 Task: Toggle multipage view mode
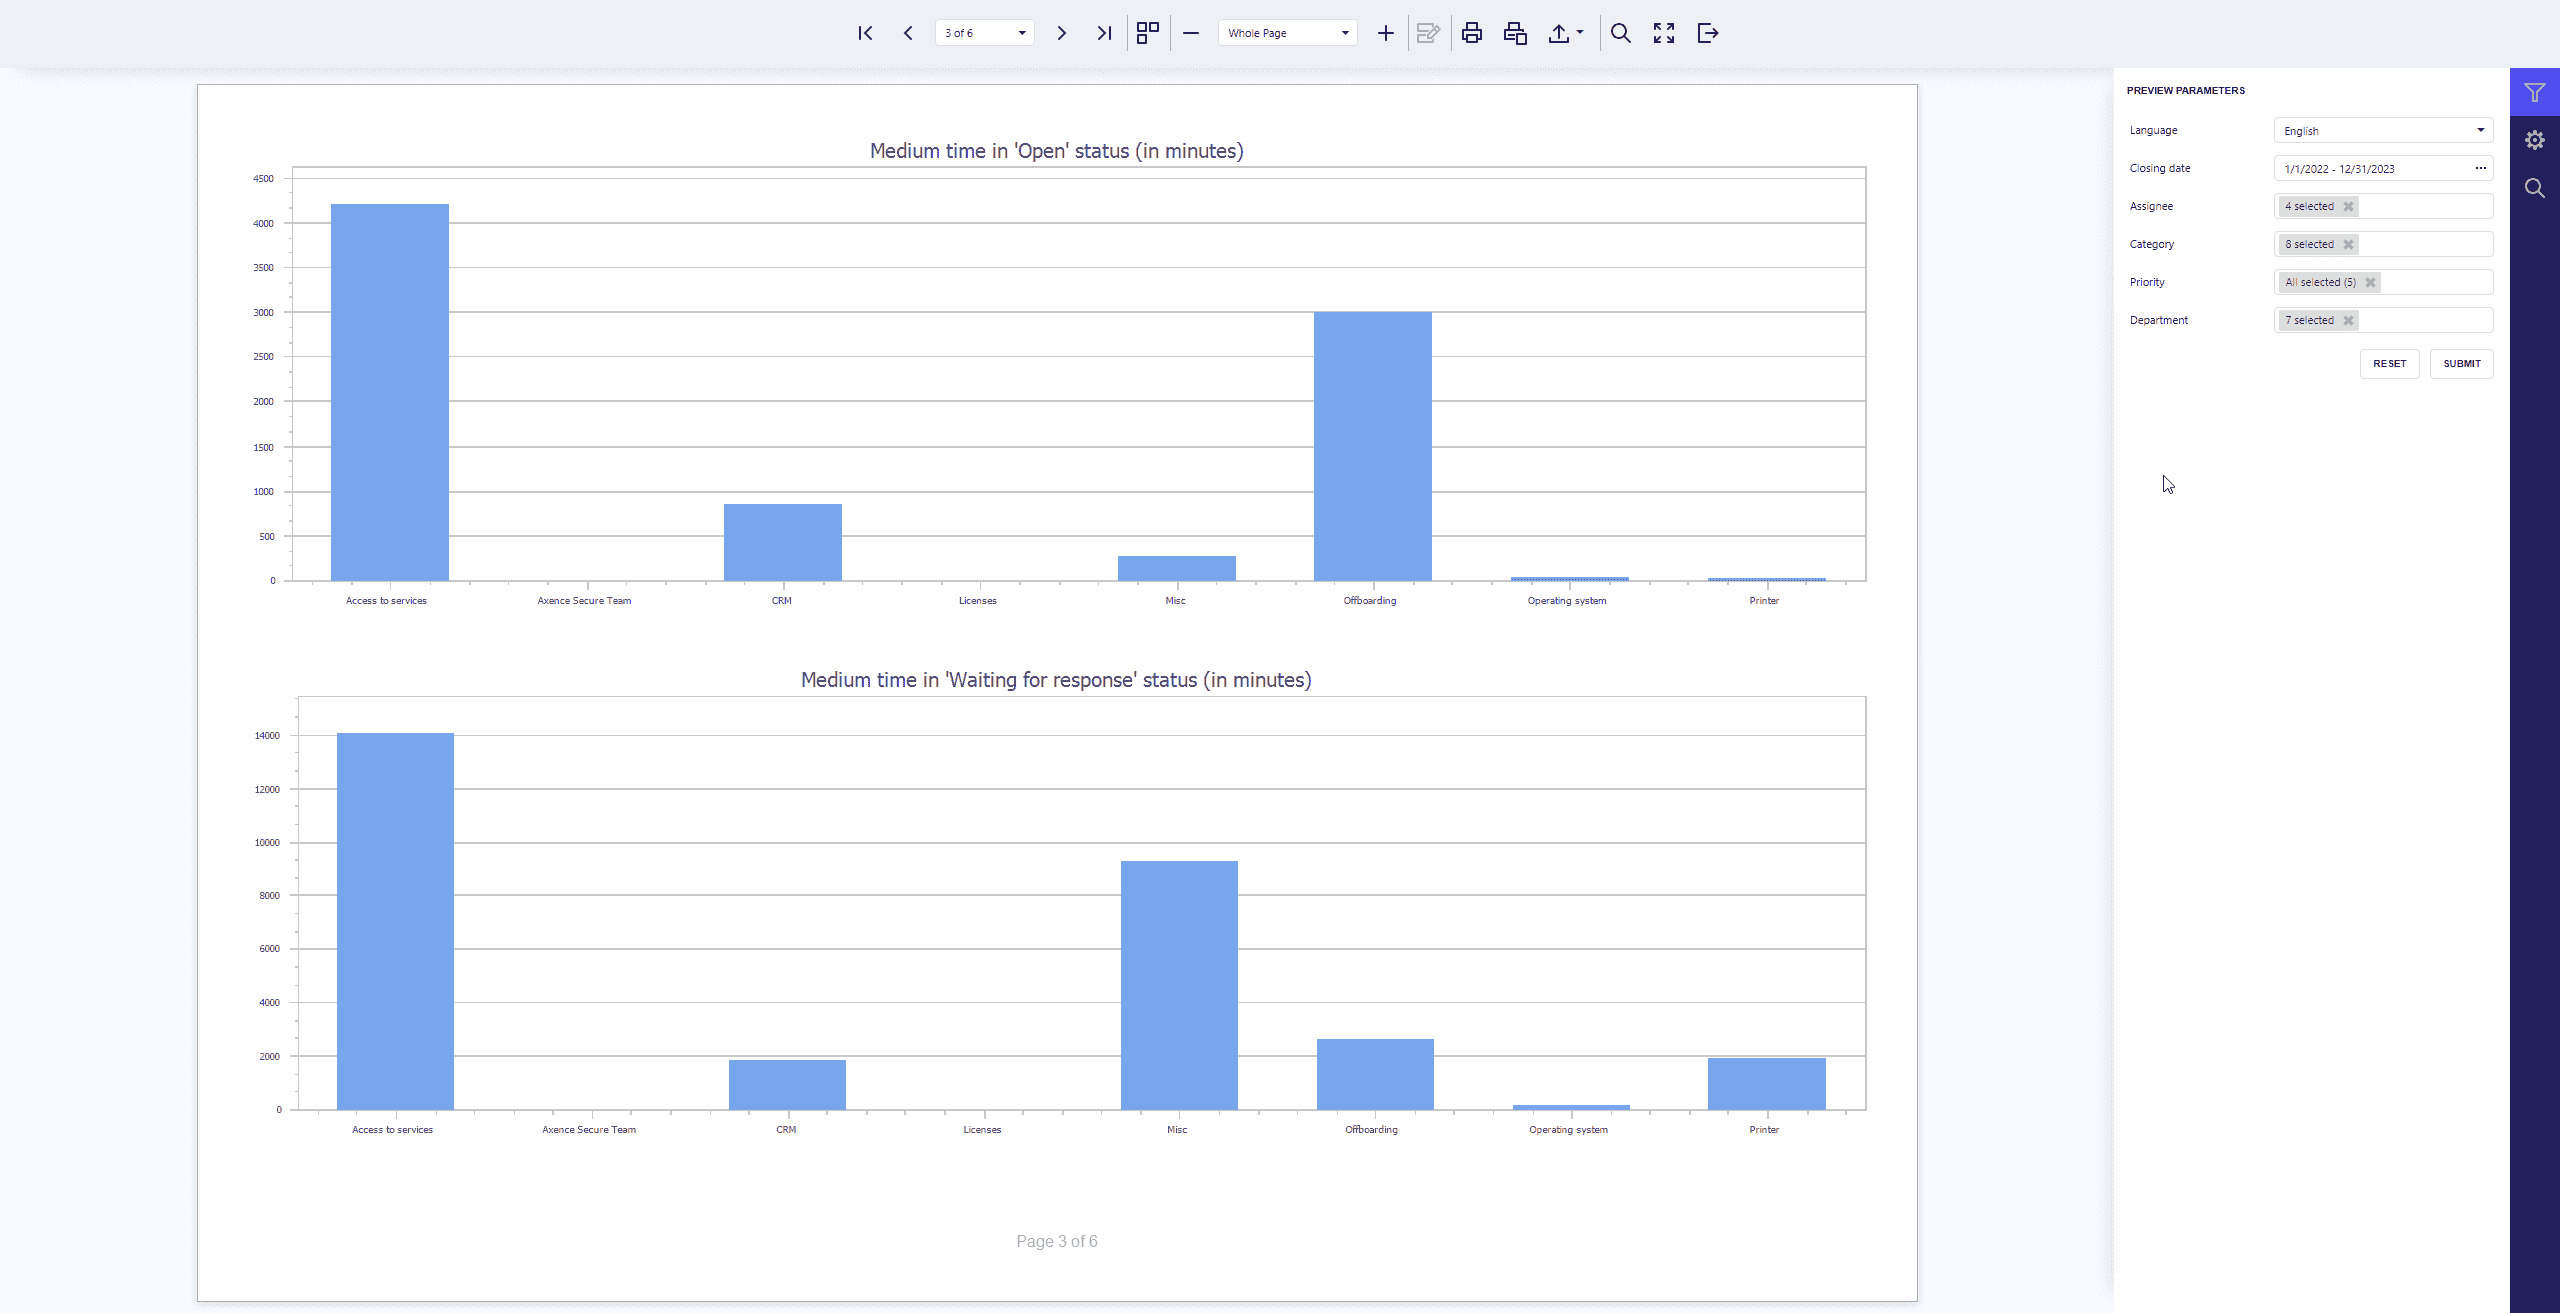(x=1148, y=33)
